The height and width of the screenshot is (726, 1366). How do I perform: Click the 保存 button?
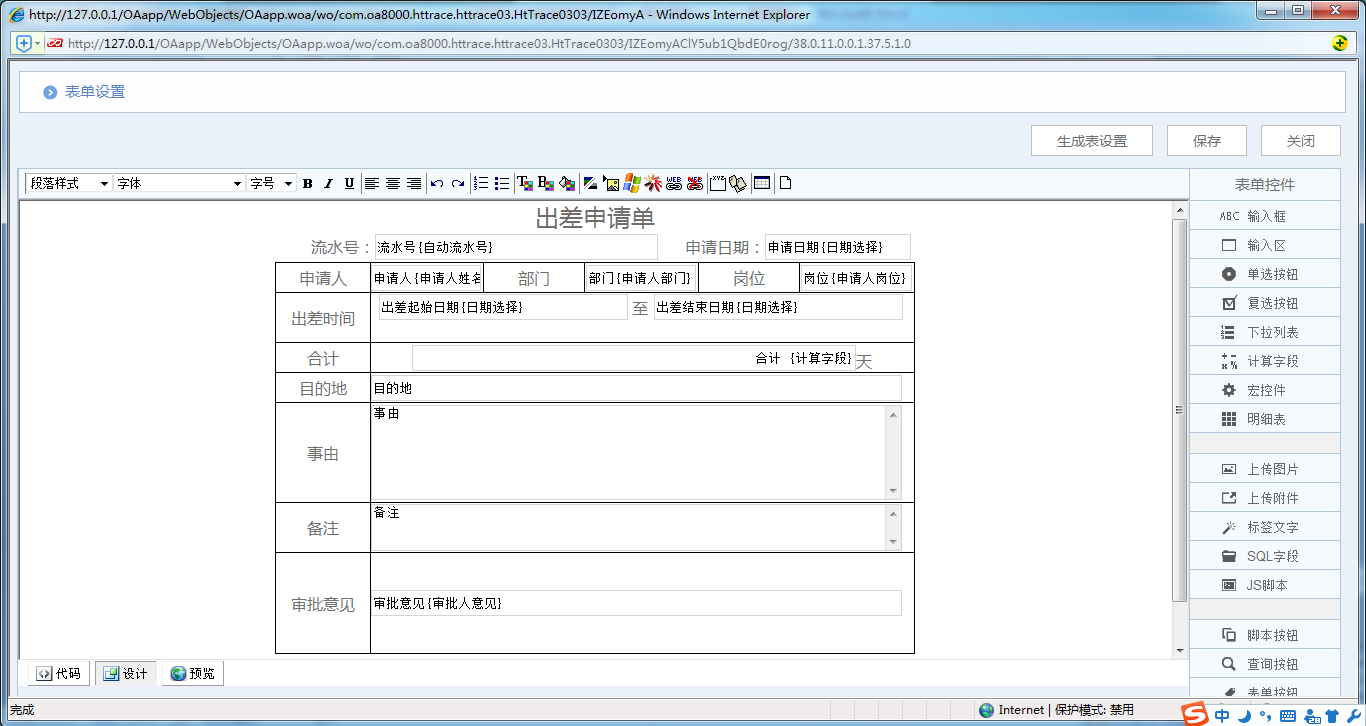pyautogui.click(x=1207, y=141)
